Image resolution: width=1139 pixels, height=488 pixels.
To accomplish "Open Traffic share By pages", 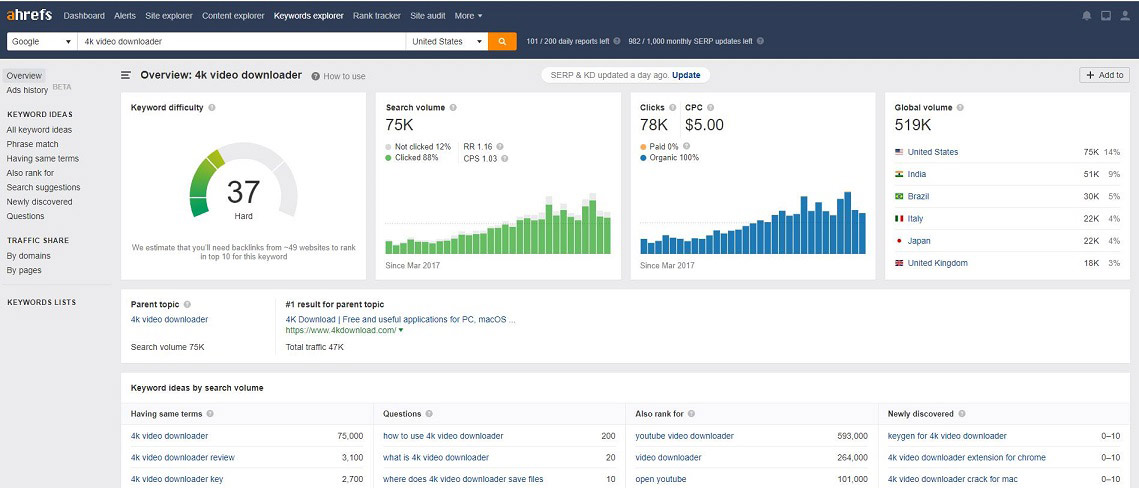I will (x=24, y=270).
